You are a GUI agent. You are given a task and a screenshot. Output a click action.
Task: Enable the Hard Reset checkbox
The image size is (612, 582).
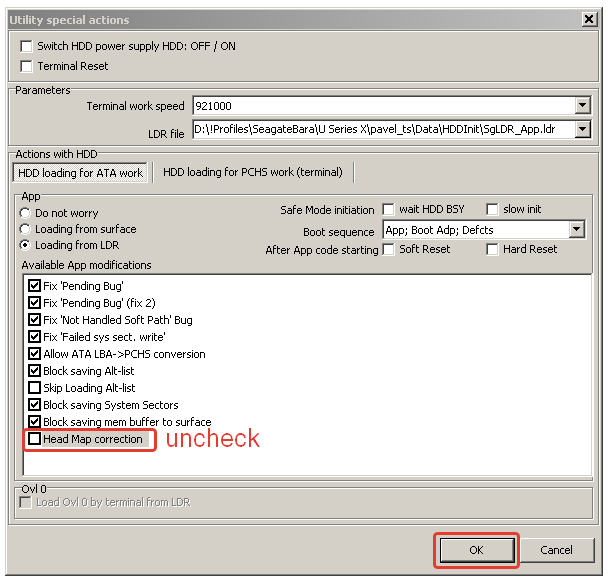click(492, 249)
